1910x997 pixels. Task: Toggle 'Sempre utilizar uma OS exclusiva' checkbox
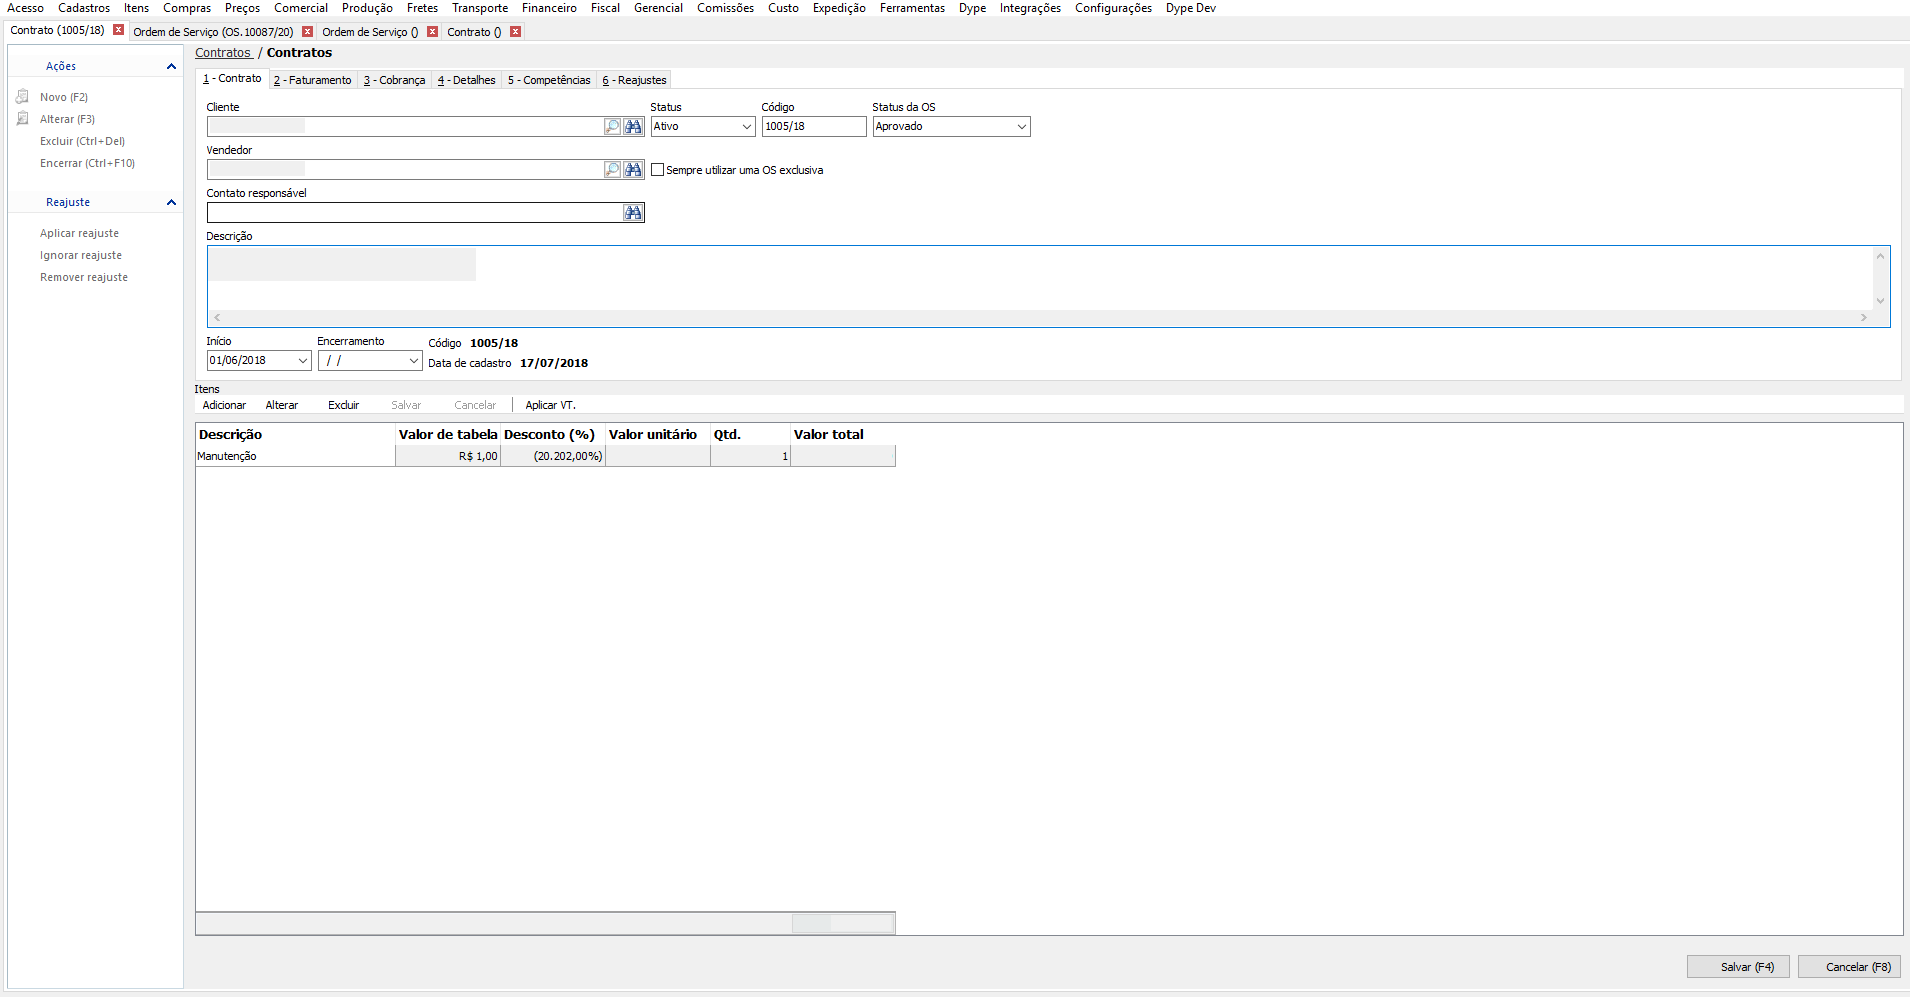(x=657, y=170)
